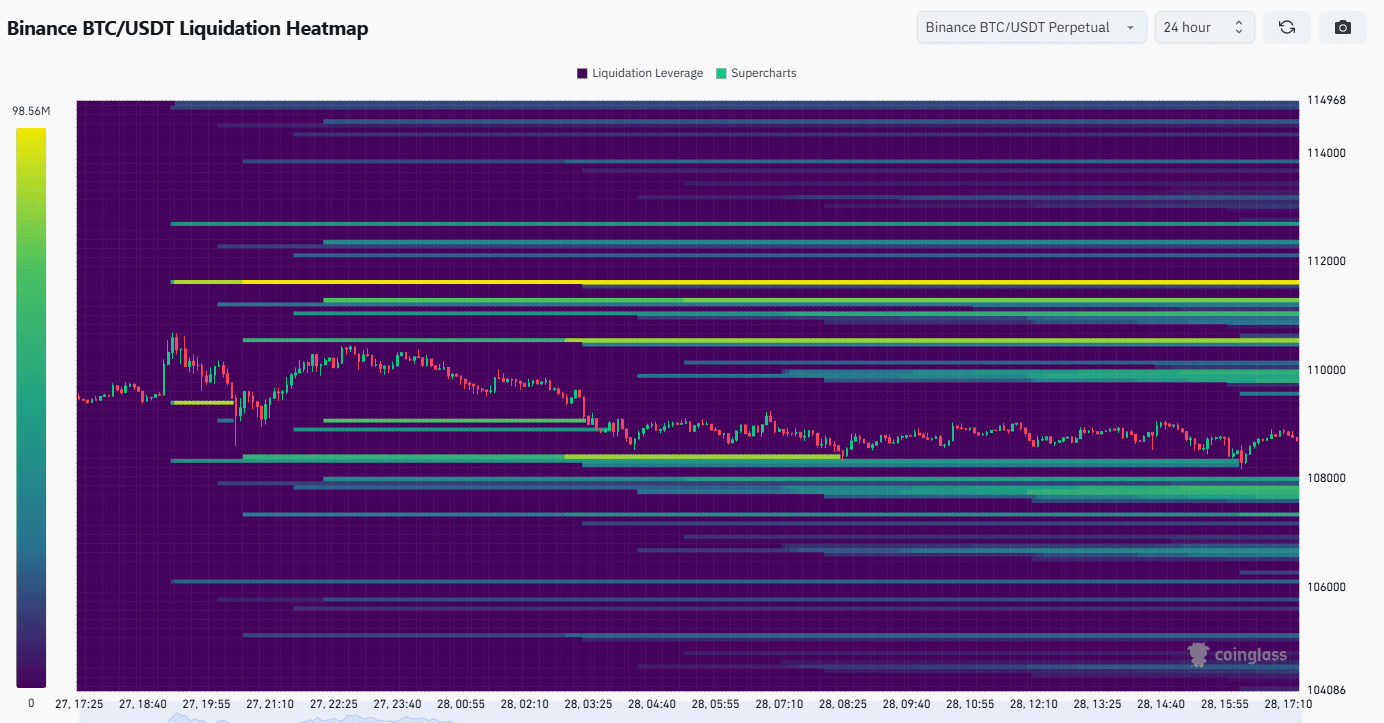1384x723 pixels.
Task: Click the "28, 09:40" time axis label
Action: [x=907, y=704]
